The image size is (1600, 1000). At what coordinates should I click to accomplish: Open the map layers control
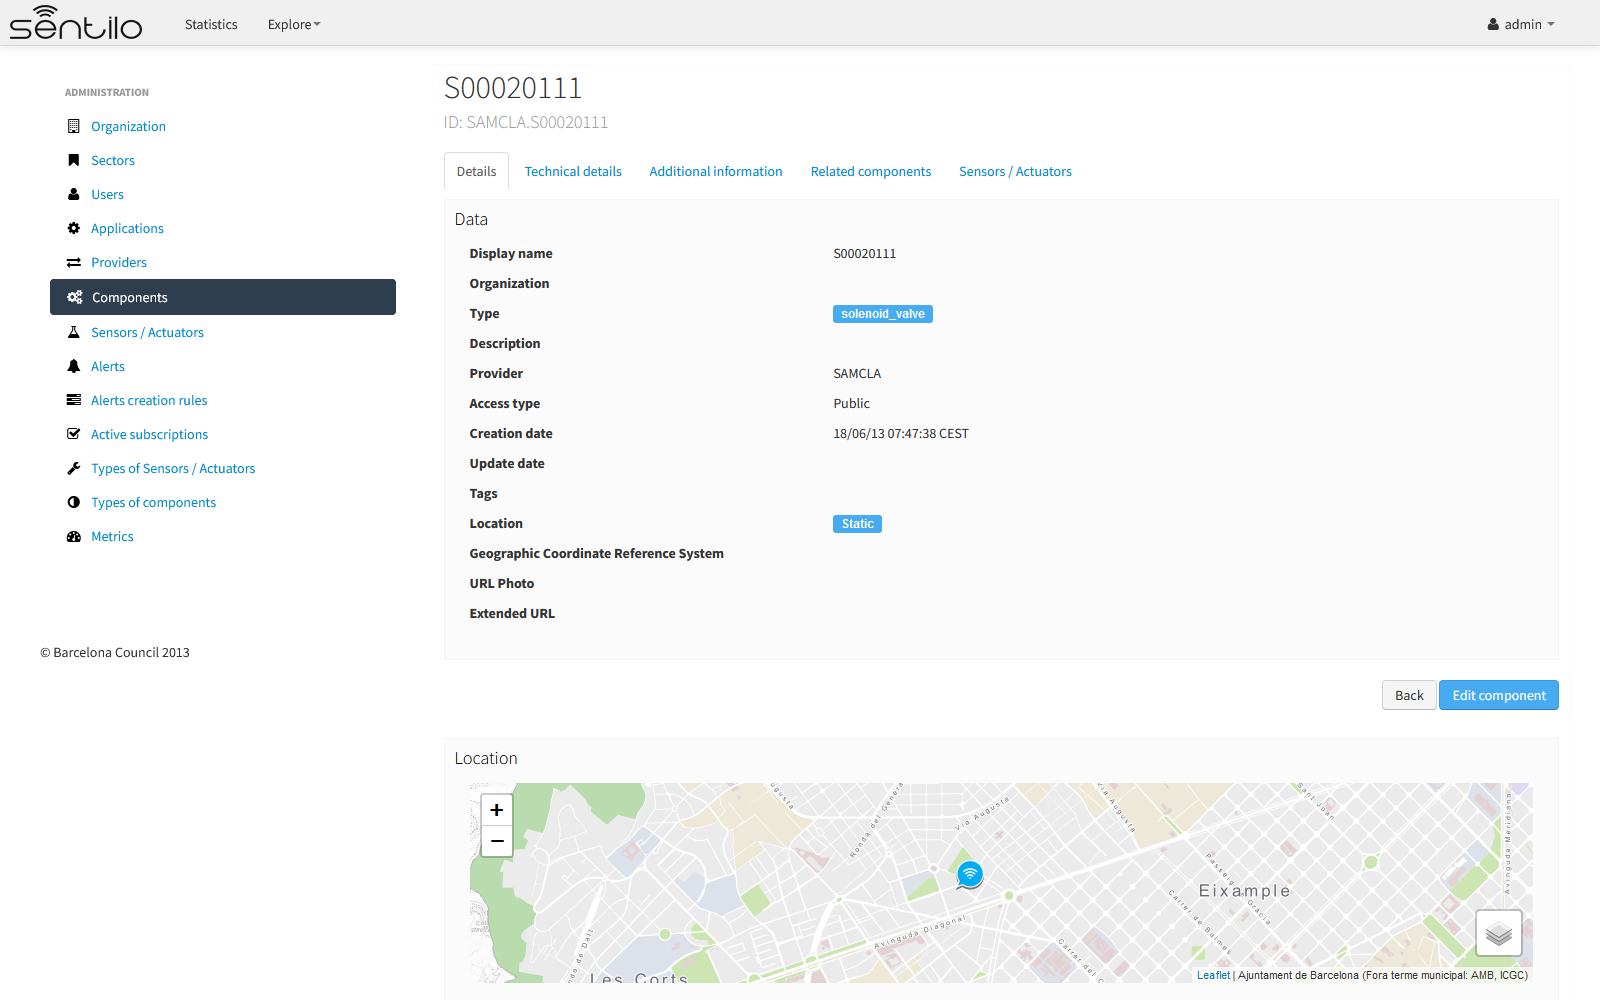[1499, 933]
